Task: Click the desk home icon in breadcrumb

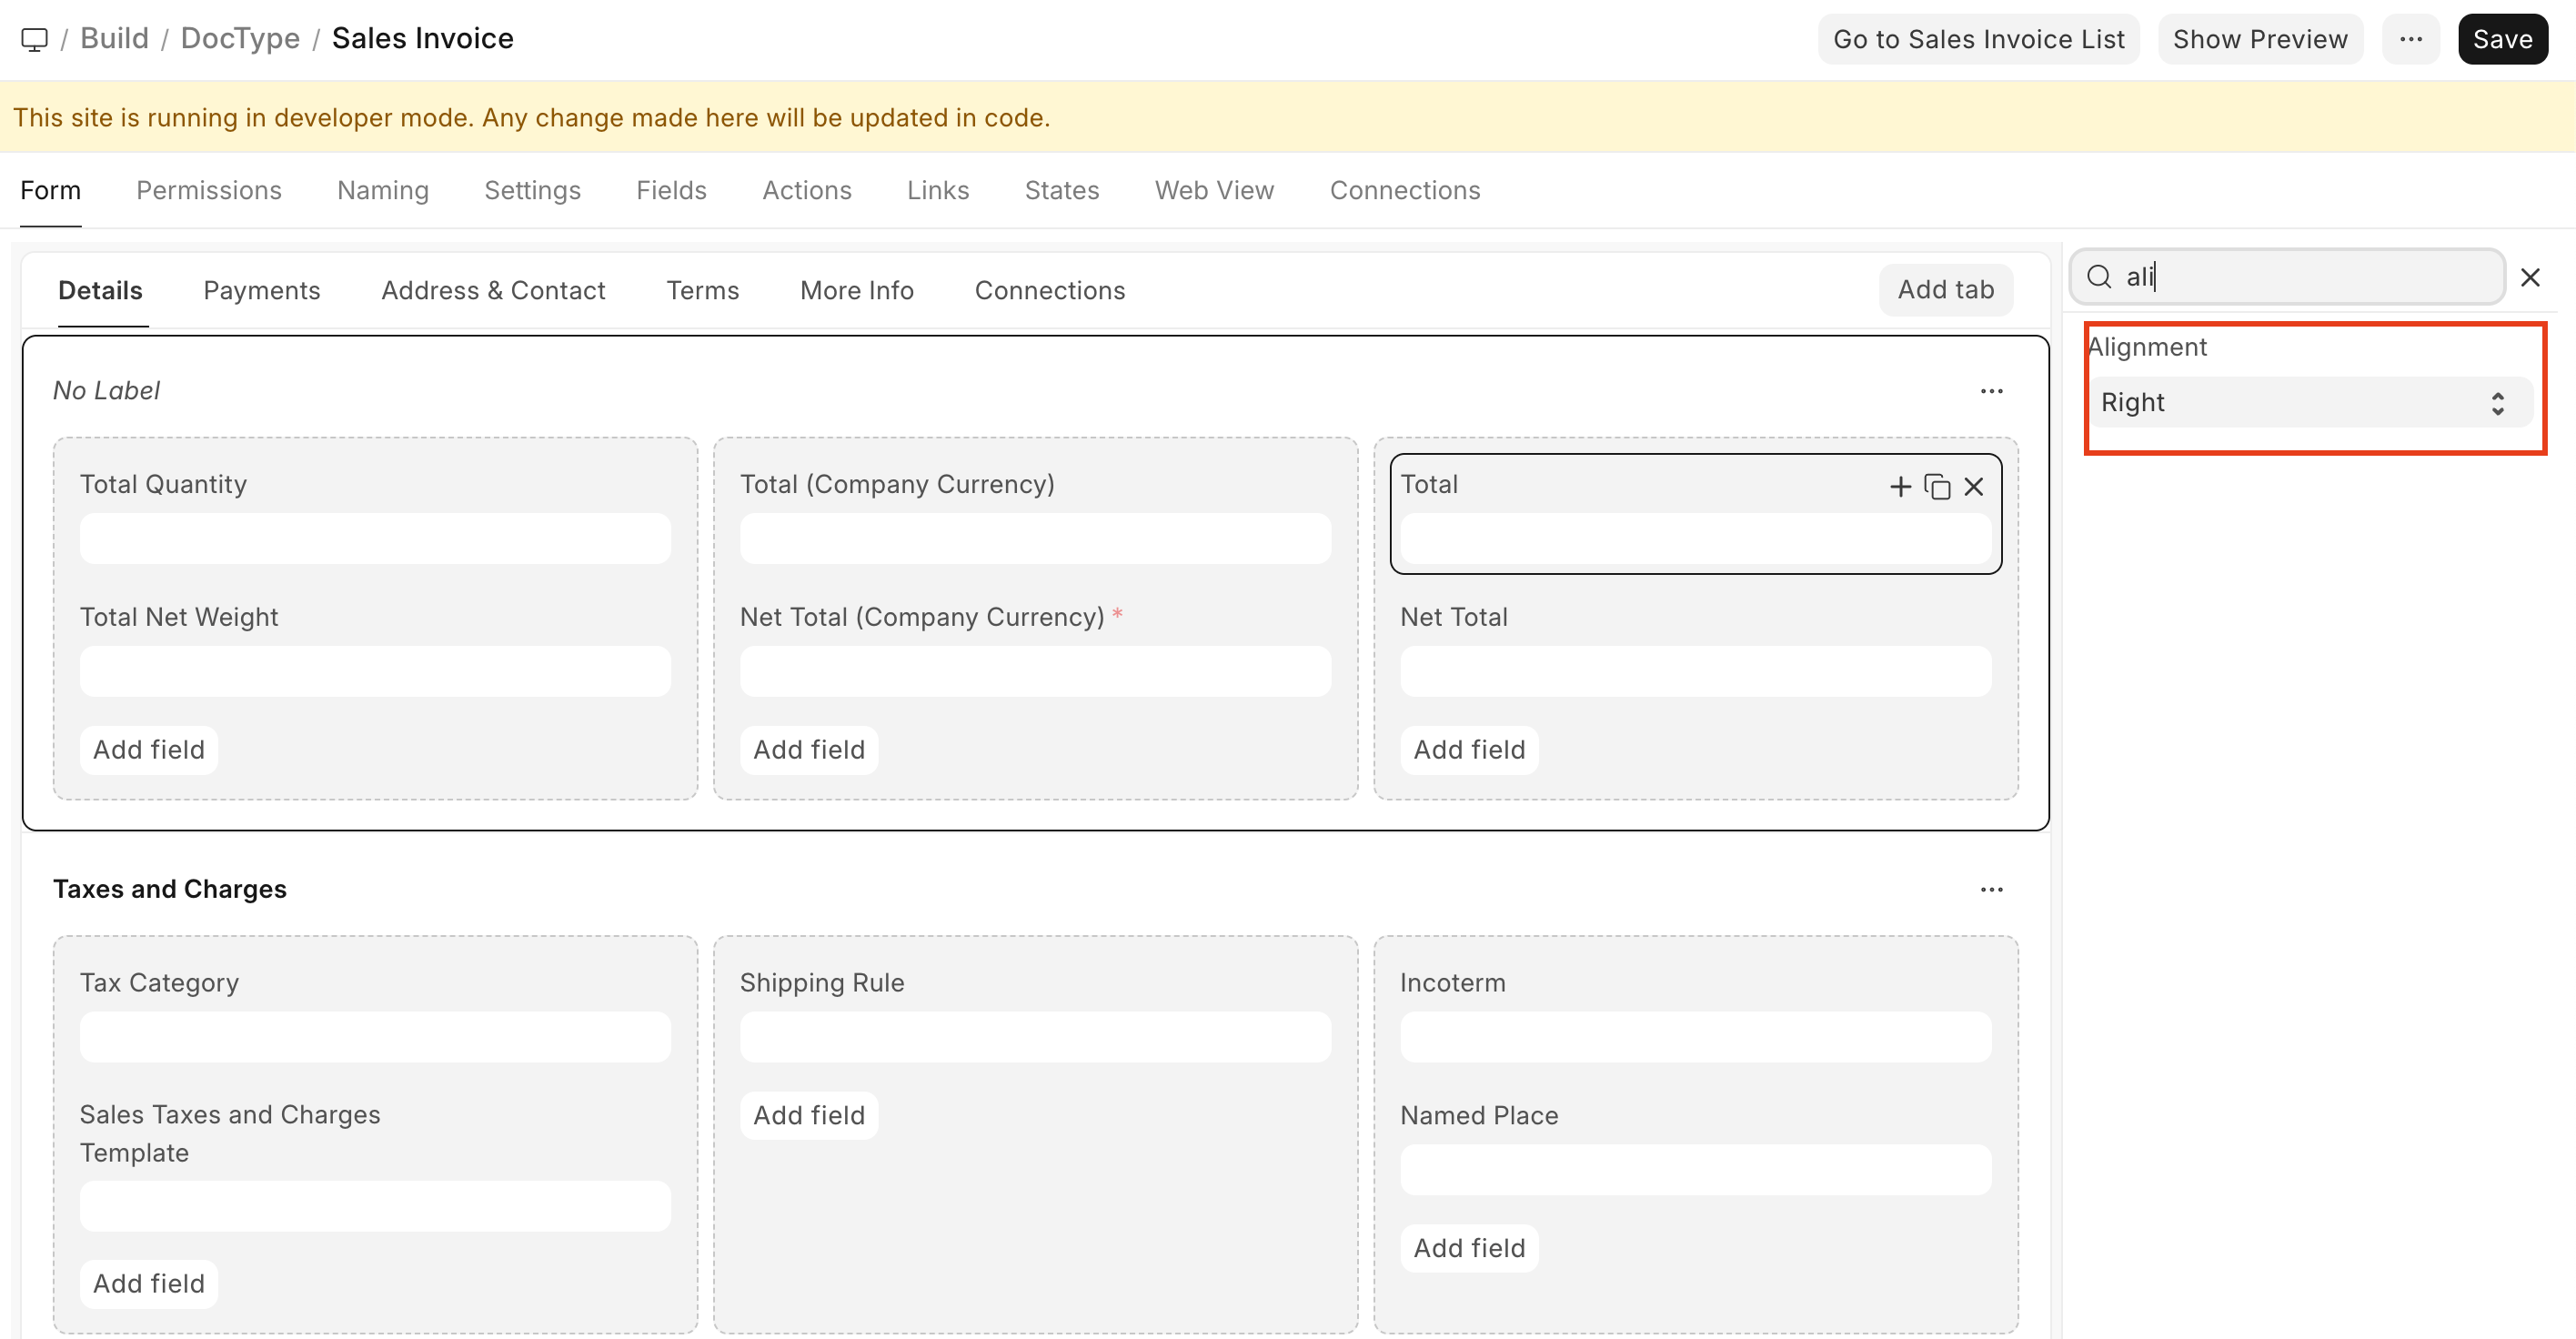Action: click(34, 39)
